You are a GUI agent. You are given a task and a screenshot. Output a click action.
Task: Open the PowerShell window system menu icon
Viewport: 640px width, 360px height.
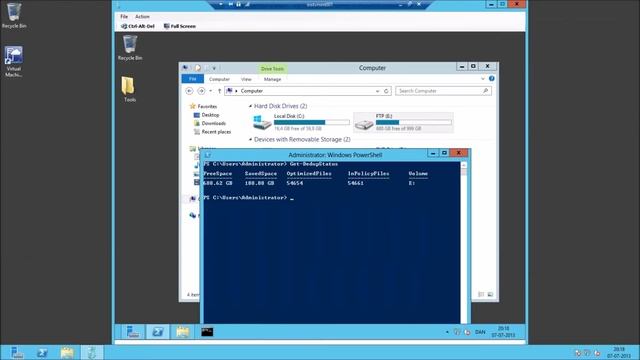[x=207, y=155]
